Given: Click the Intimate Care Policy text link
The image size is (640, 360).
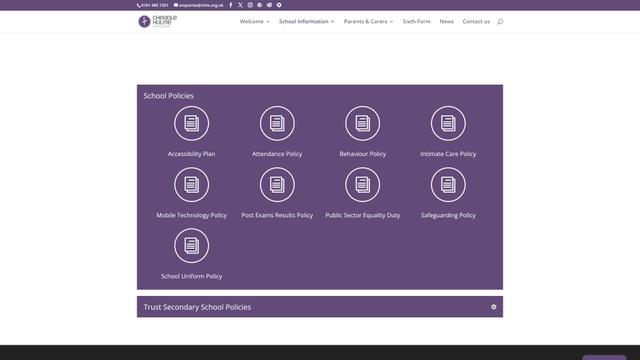Looking at the screenshot, I should pos(448,154).
